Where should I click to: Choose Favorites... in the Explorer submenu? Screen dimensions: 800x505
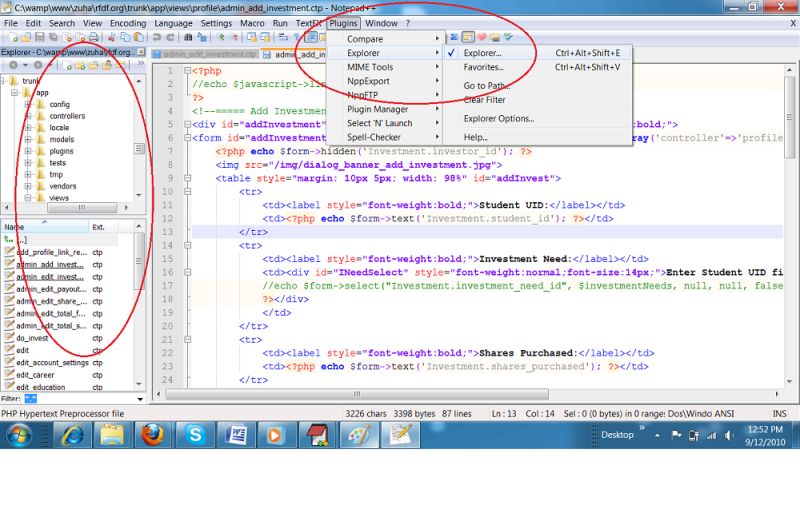538,67
